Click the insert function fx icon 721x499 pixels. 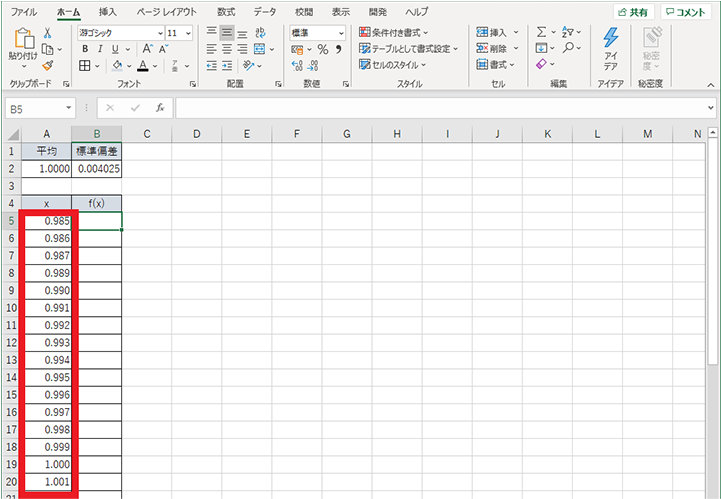pyautogui.click(x=160, y=108)
